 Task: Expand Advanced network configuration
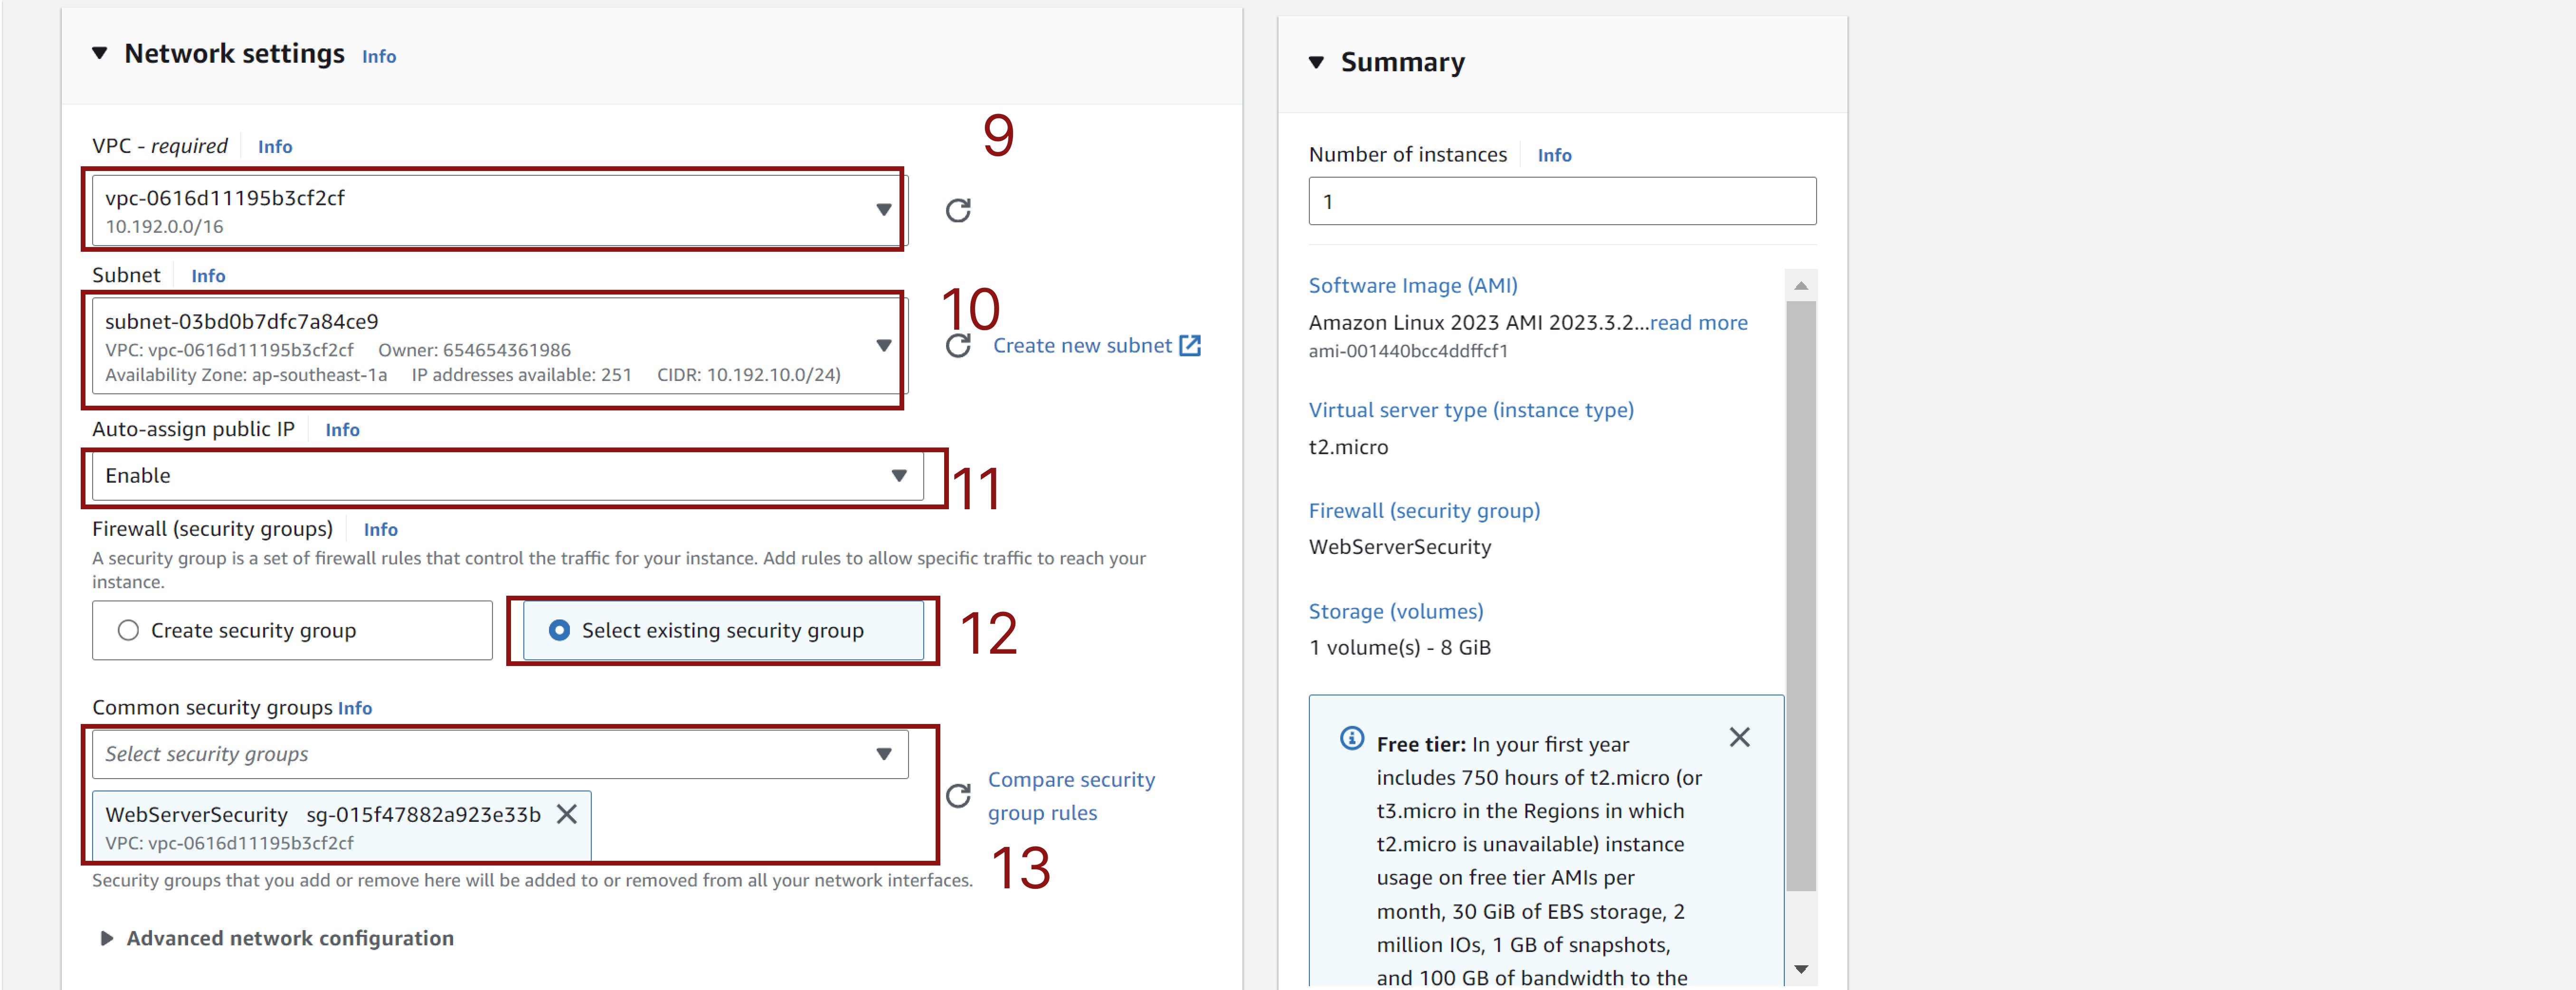pos(106,938)
